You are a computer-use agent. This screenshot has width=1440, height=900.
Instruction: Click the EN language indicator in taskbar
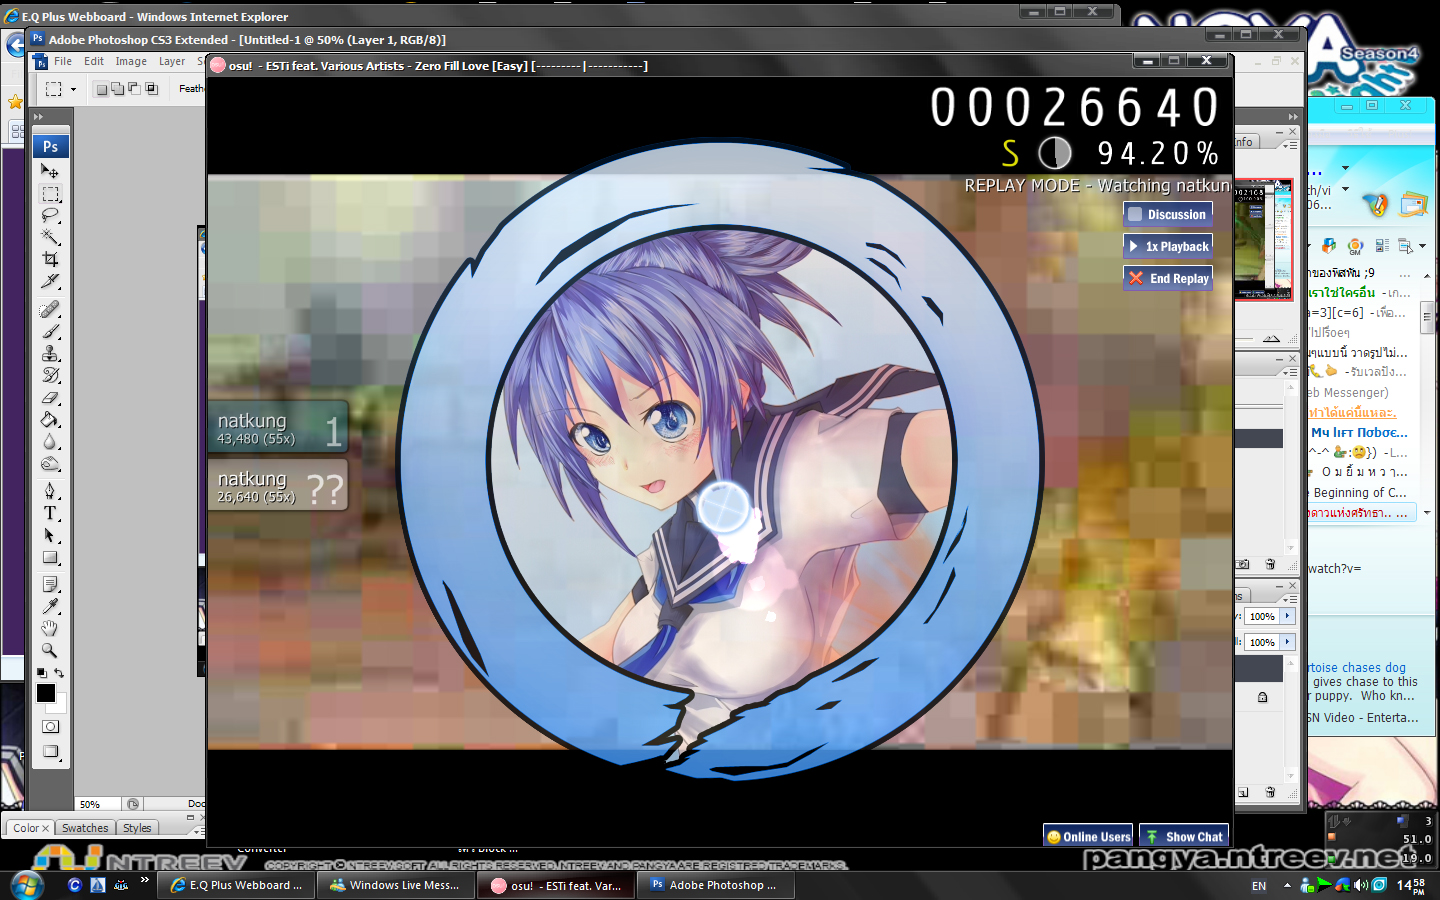[x=1259, y=886]
